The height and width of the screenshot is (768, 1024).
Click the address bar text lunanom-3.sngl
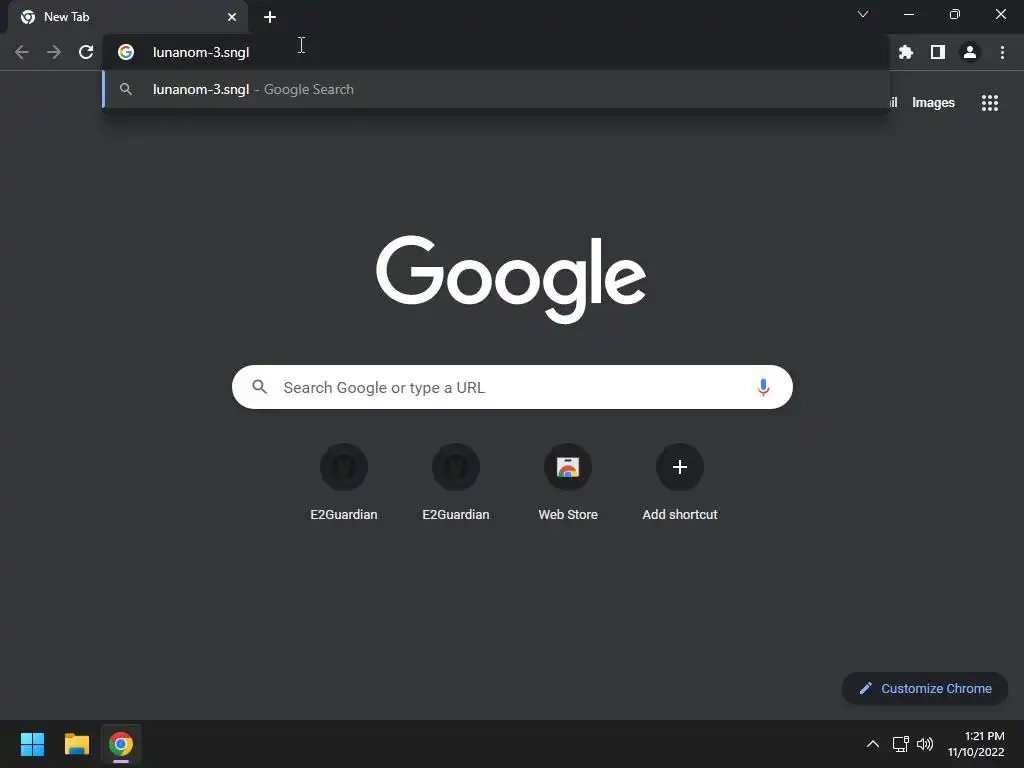point(201,52)
